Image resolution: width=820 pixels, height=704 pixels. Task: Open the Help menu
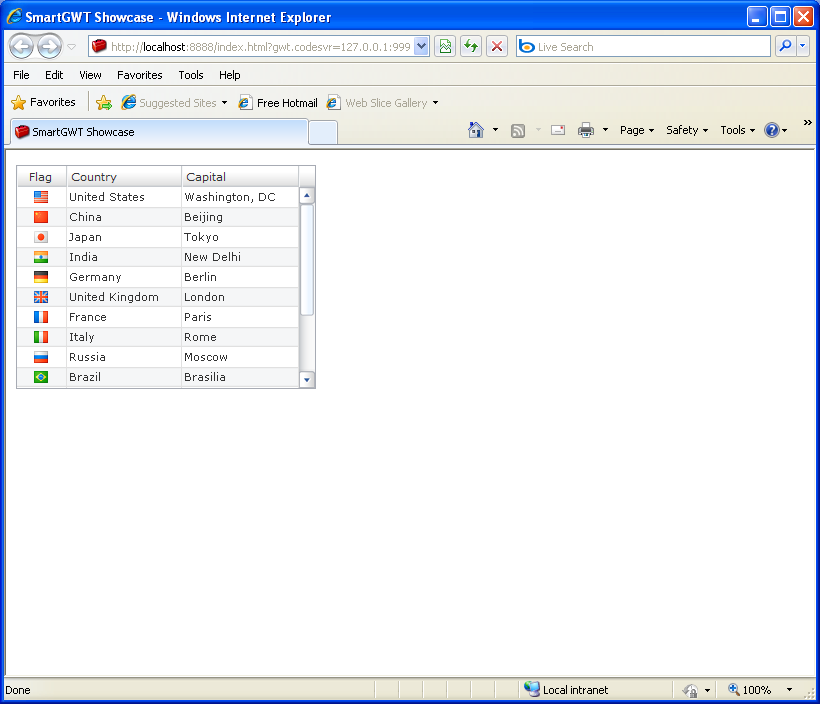pyautogui.click(x=230, y=75)
